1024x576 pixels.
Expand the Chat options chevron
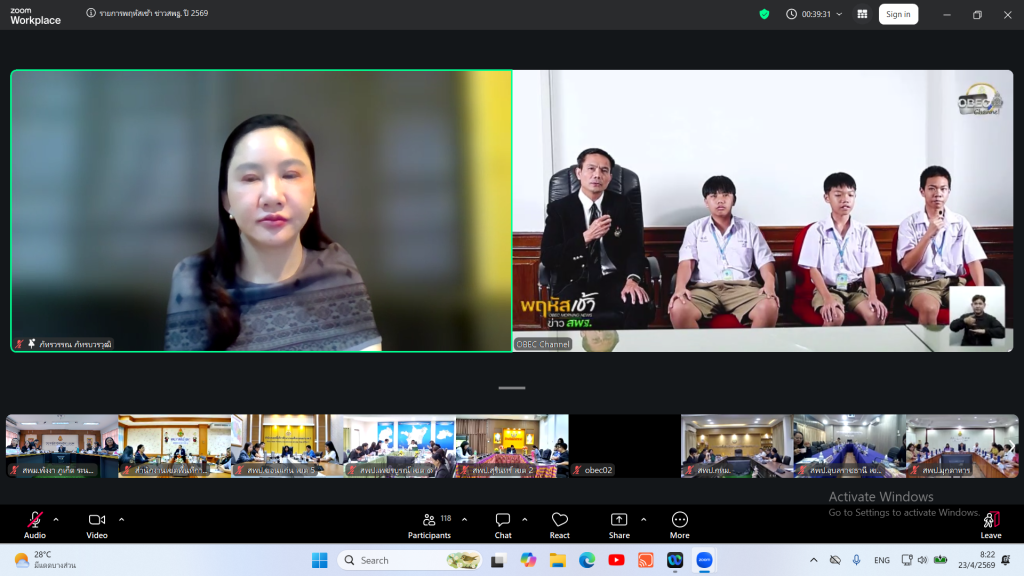[x=524, y=519]
